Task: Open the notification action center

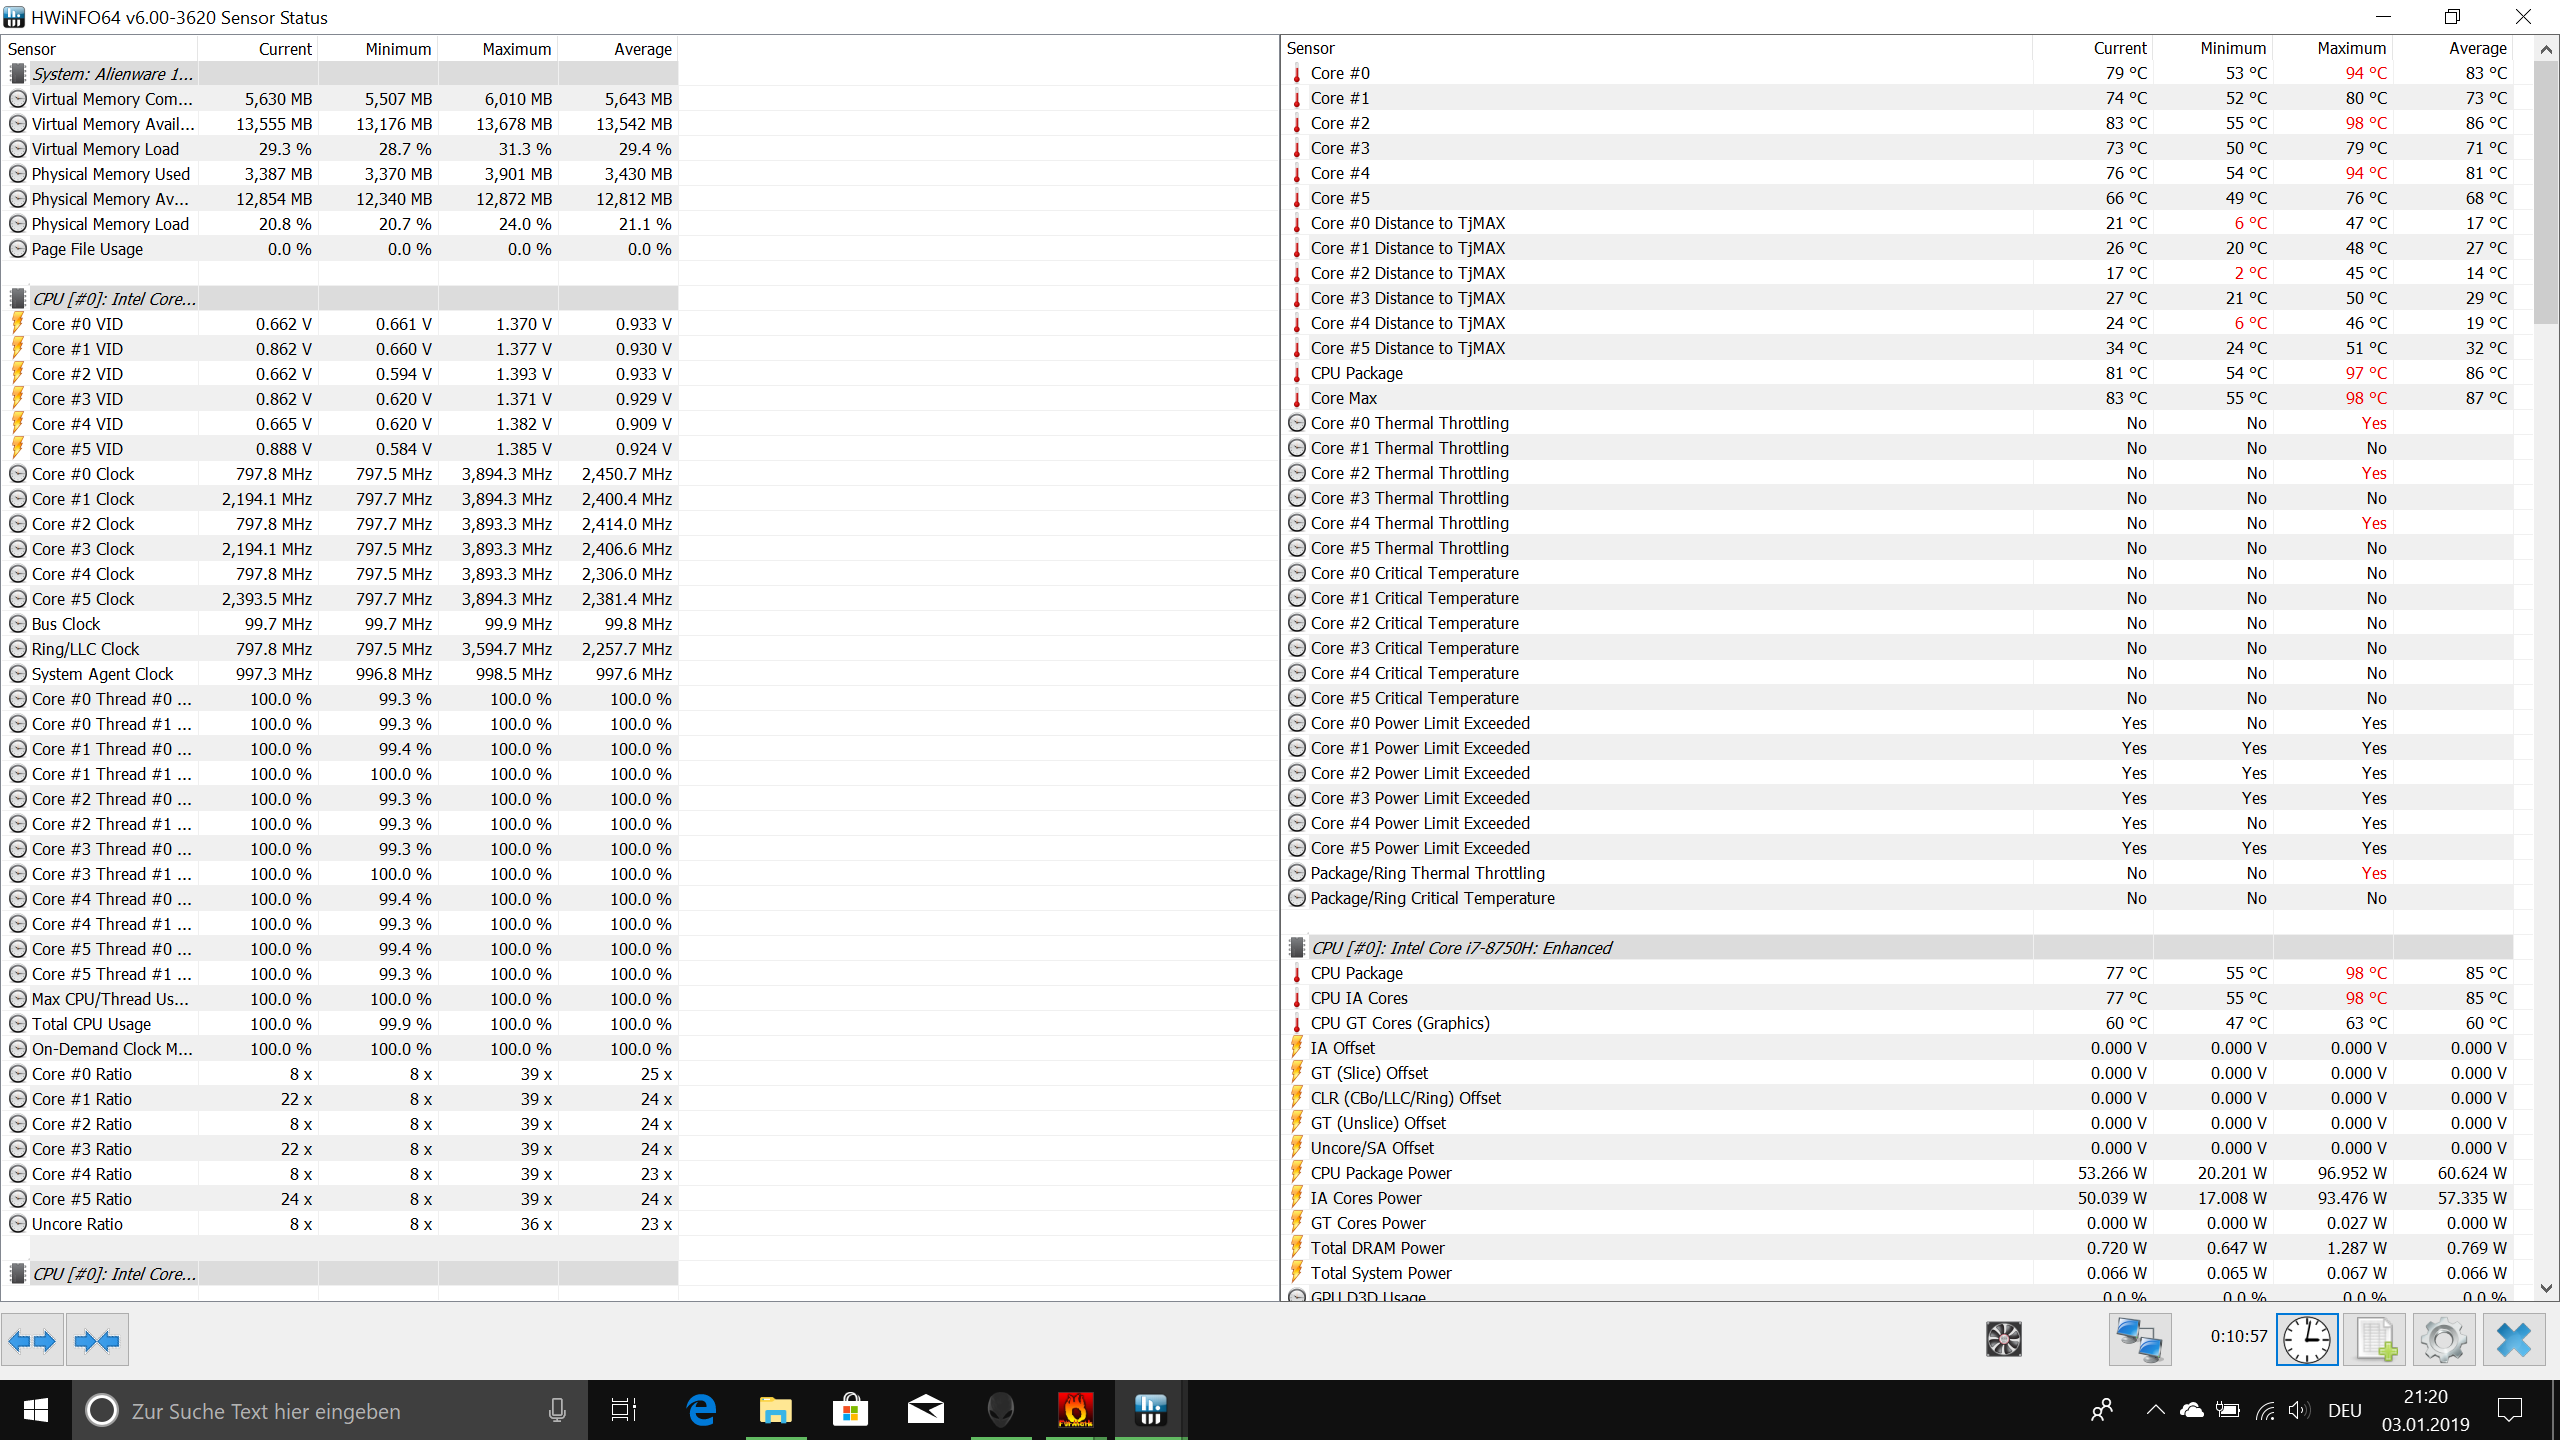Action: (2510, 1410)
